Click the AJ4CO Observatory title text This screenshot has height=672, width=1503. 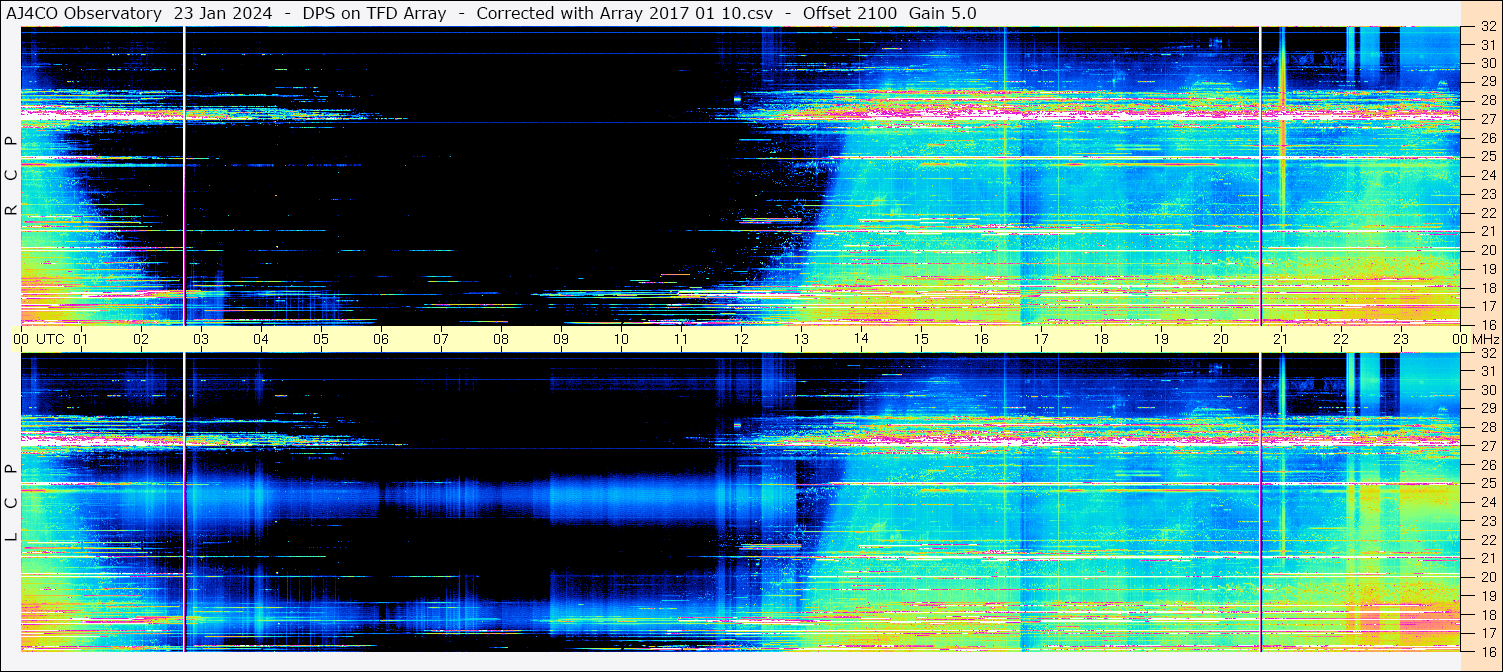click(x=83, y=13)
